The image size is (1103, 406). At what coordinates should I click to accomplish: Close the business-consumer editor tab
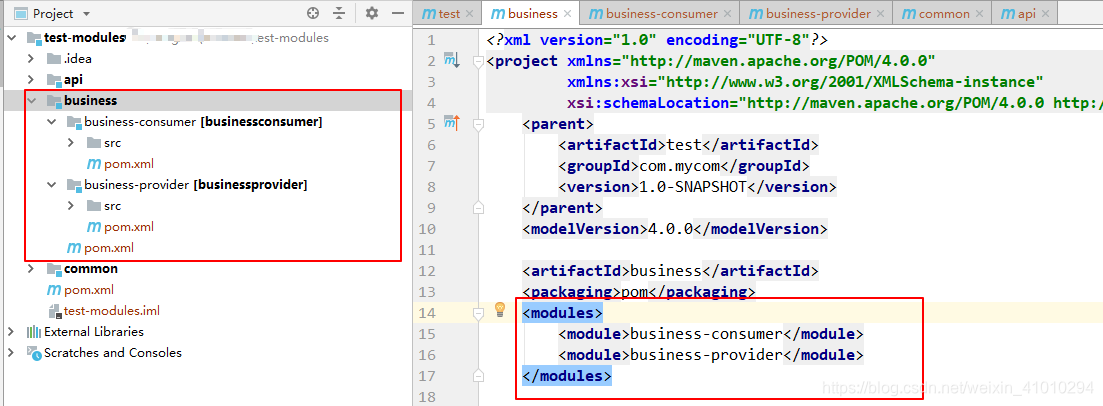[727, 13]
